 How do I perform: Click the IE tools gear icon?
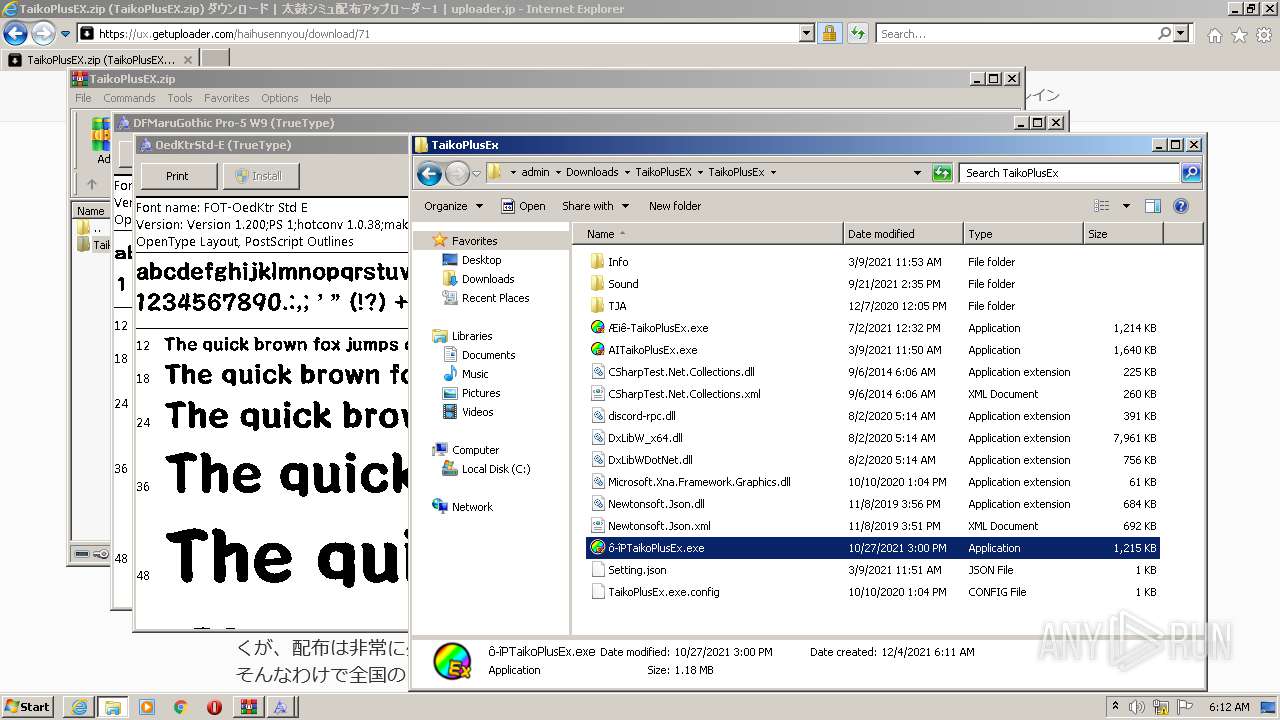(1263, 35)
